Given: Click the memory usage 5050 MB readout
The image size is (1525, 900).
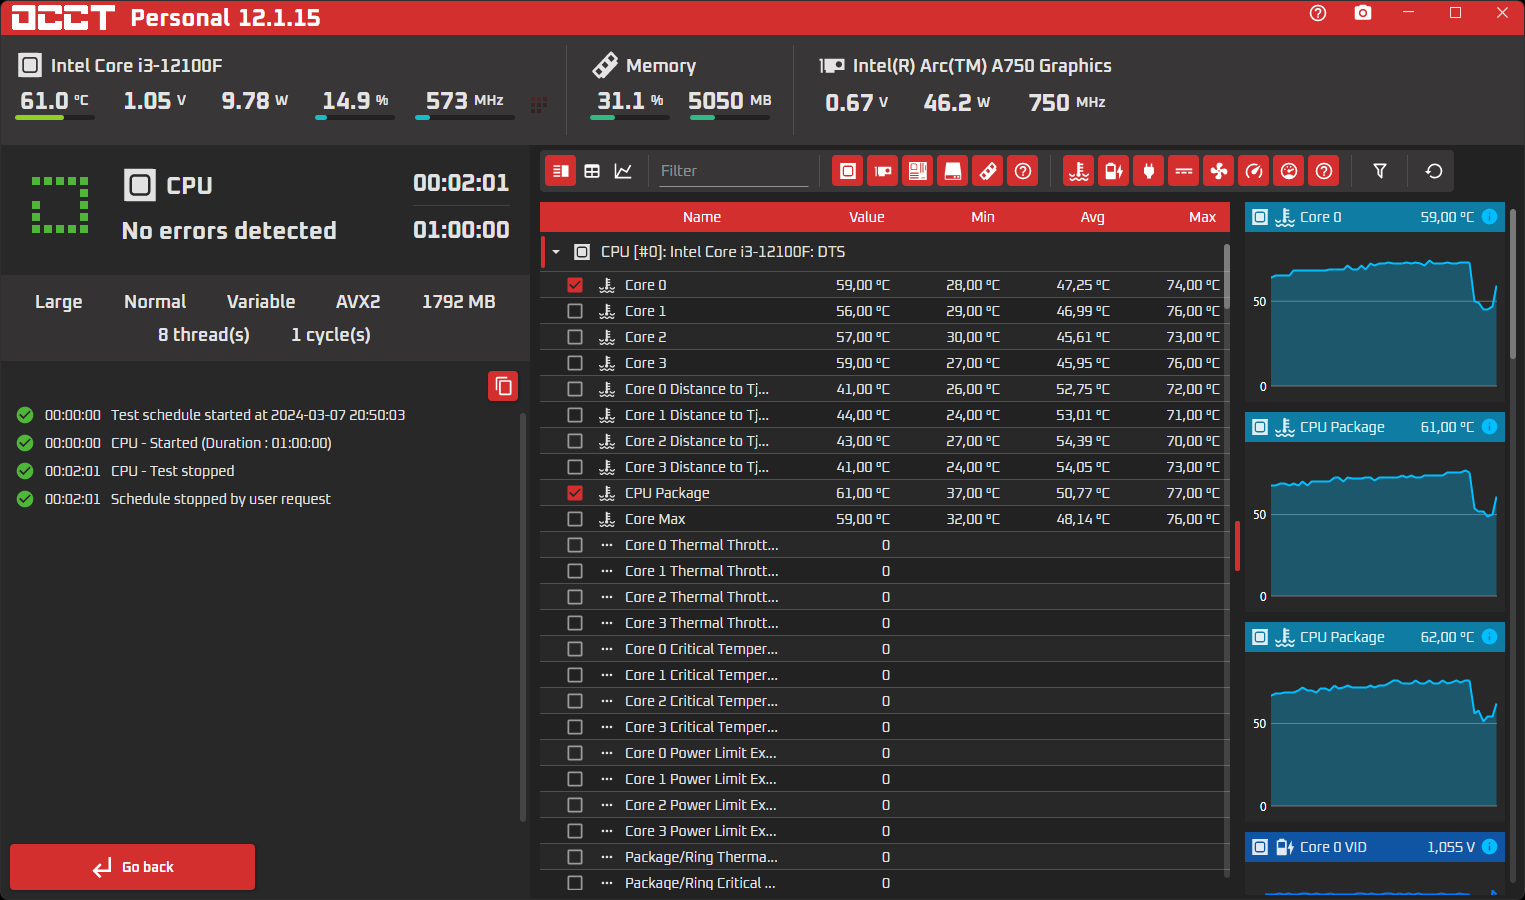Looking at the screenshot, I should tap(730, 101).
